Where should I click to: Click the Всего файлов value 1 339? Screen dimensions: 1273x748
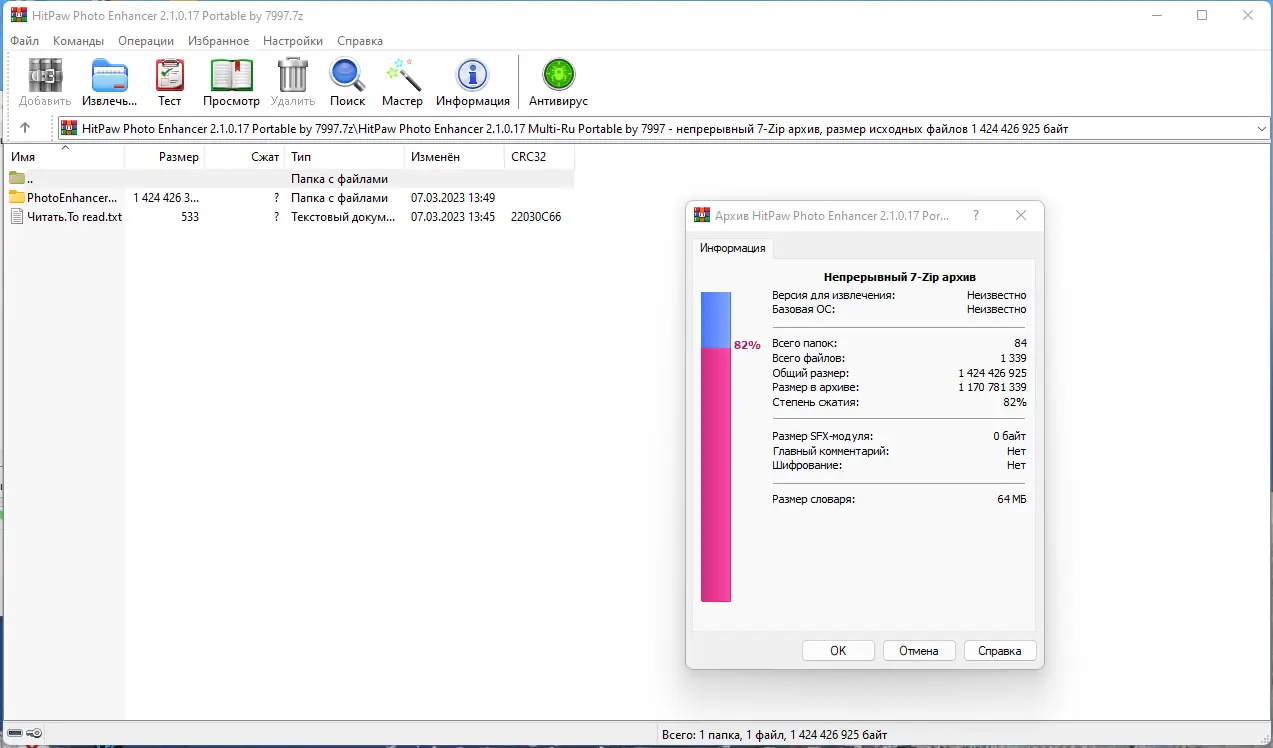point(1013,358)
